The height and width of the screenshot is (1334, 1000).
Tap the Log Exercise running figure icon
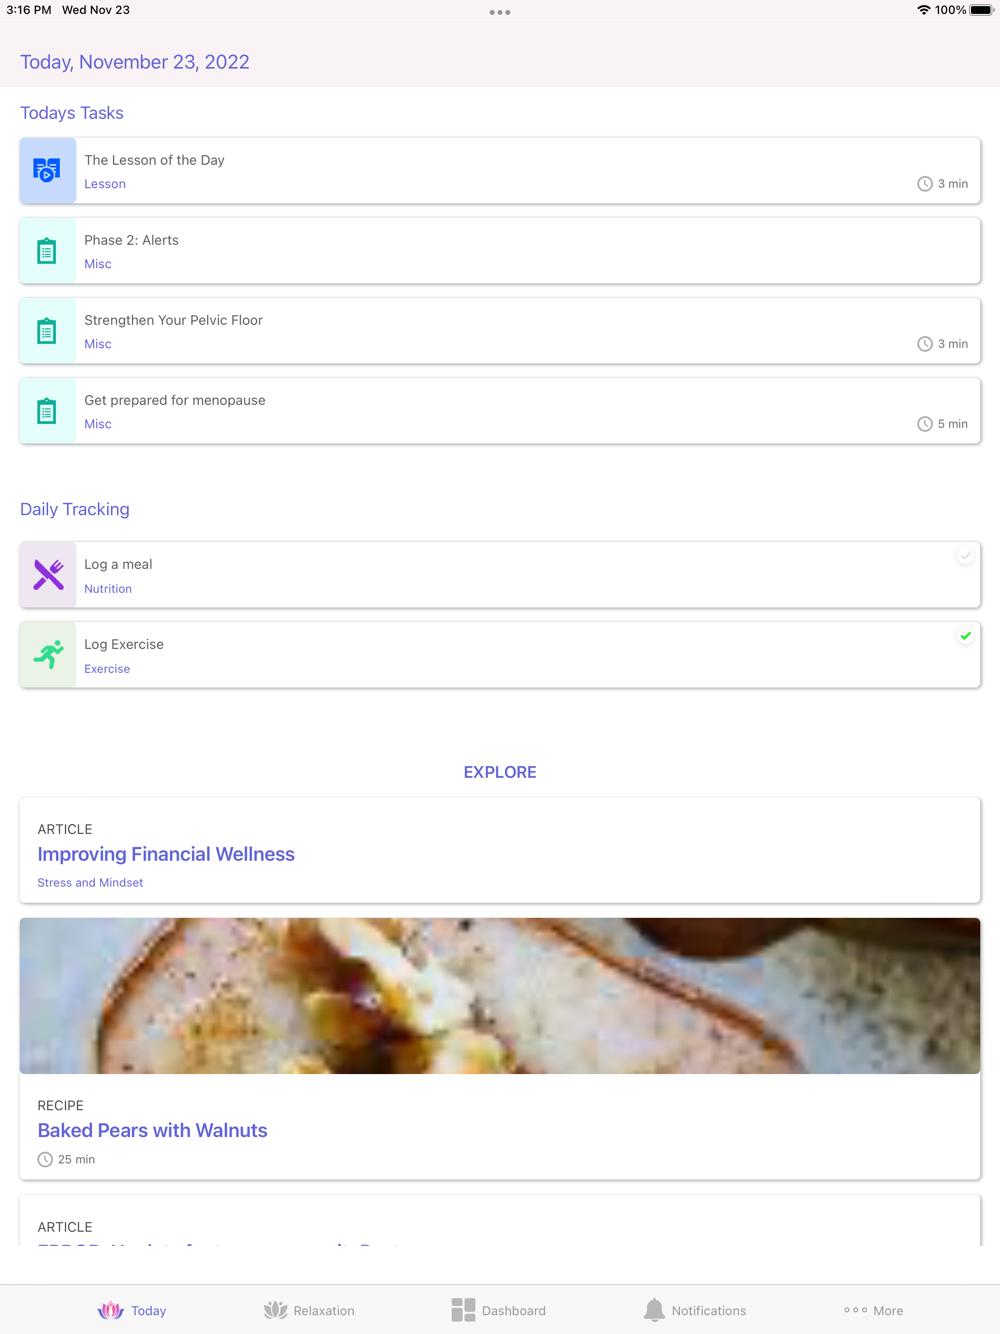point(48,655)
